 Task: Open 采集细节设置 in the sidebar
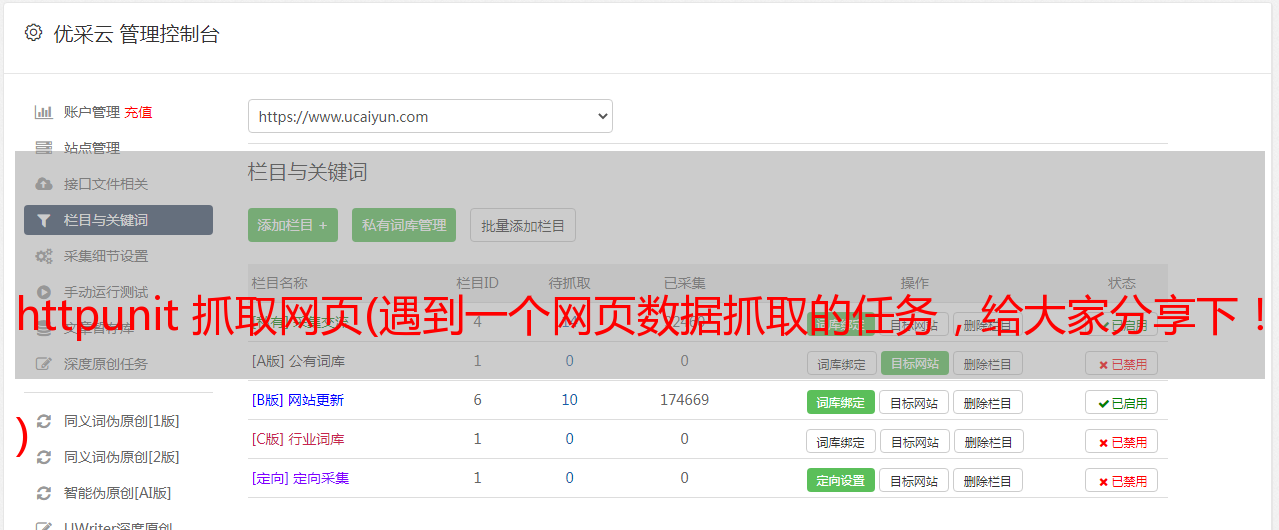coord(106,256)
